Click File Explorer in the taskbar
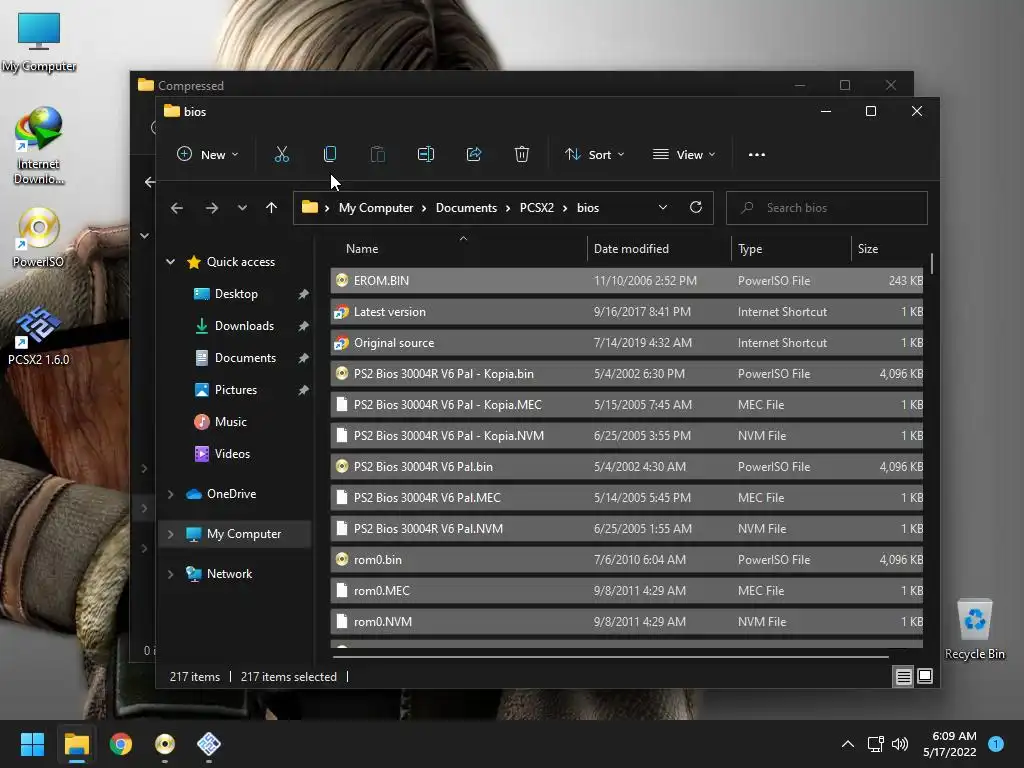Screen dimensions: 1024x768 [x=76, y=744]
